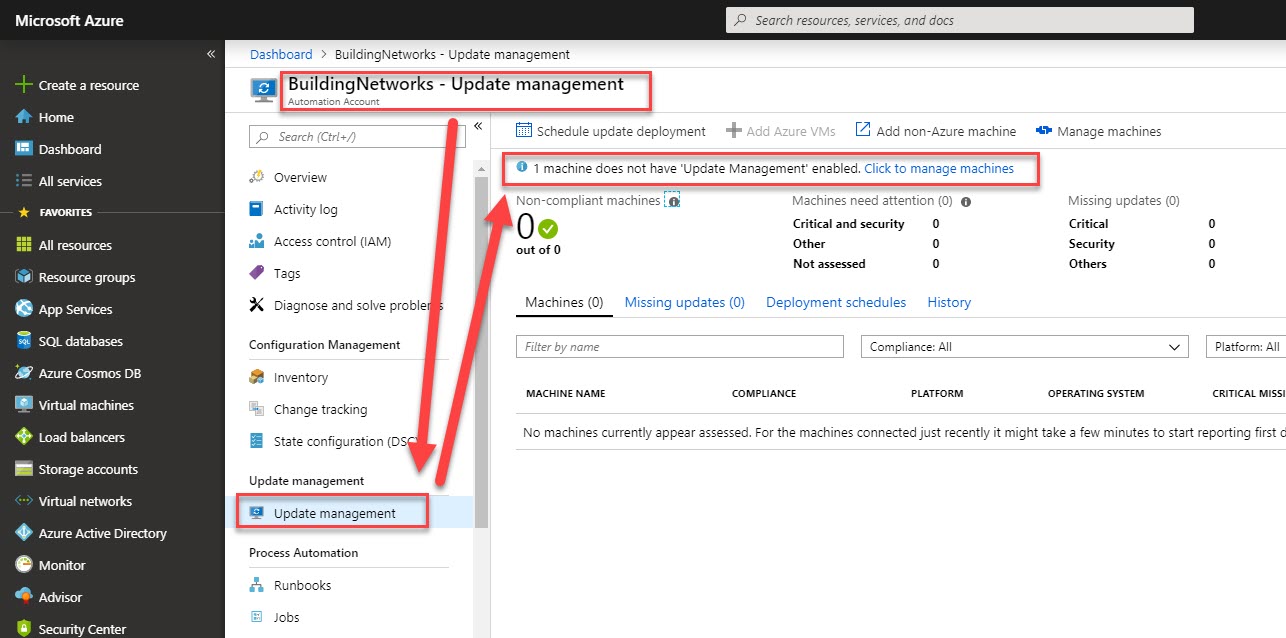Image resolution: width=1286 pixels, height=638 pixels.
Task: Click the Not assessed count row
Action: pos(866,264)
